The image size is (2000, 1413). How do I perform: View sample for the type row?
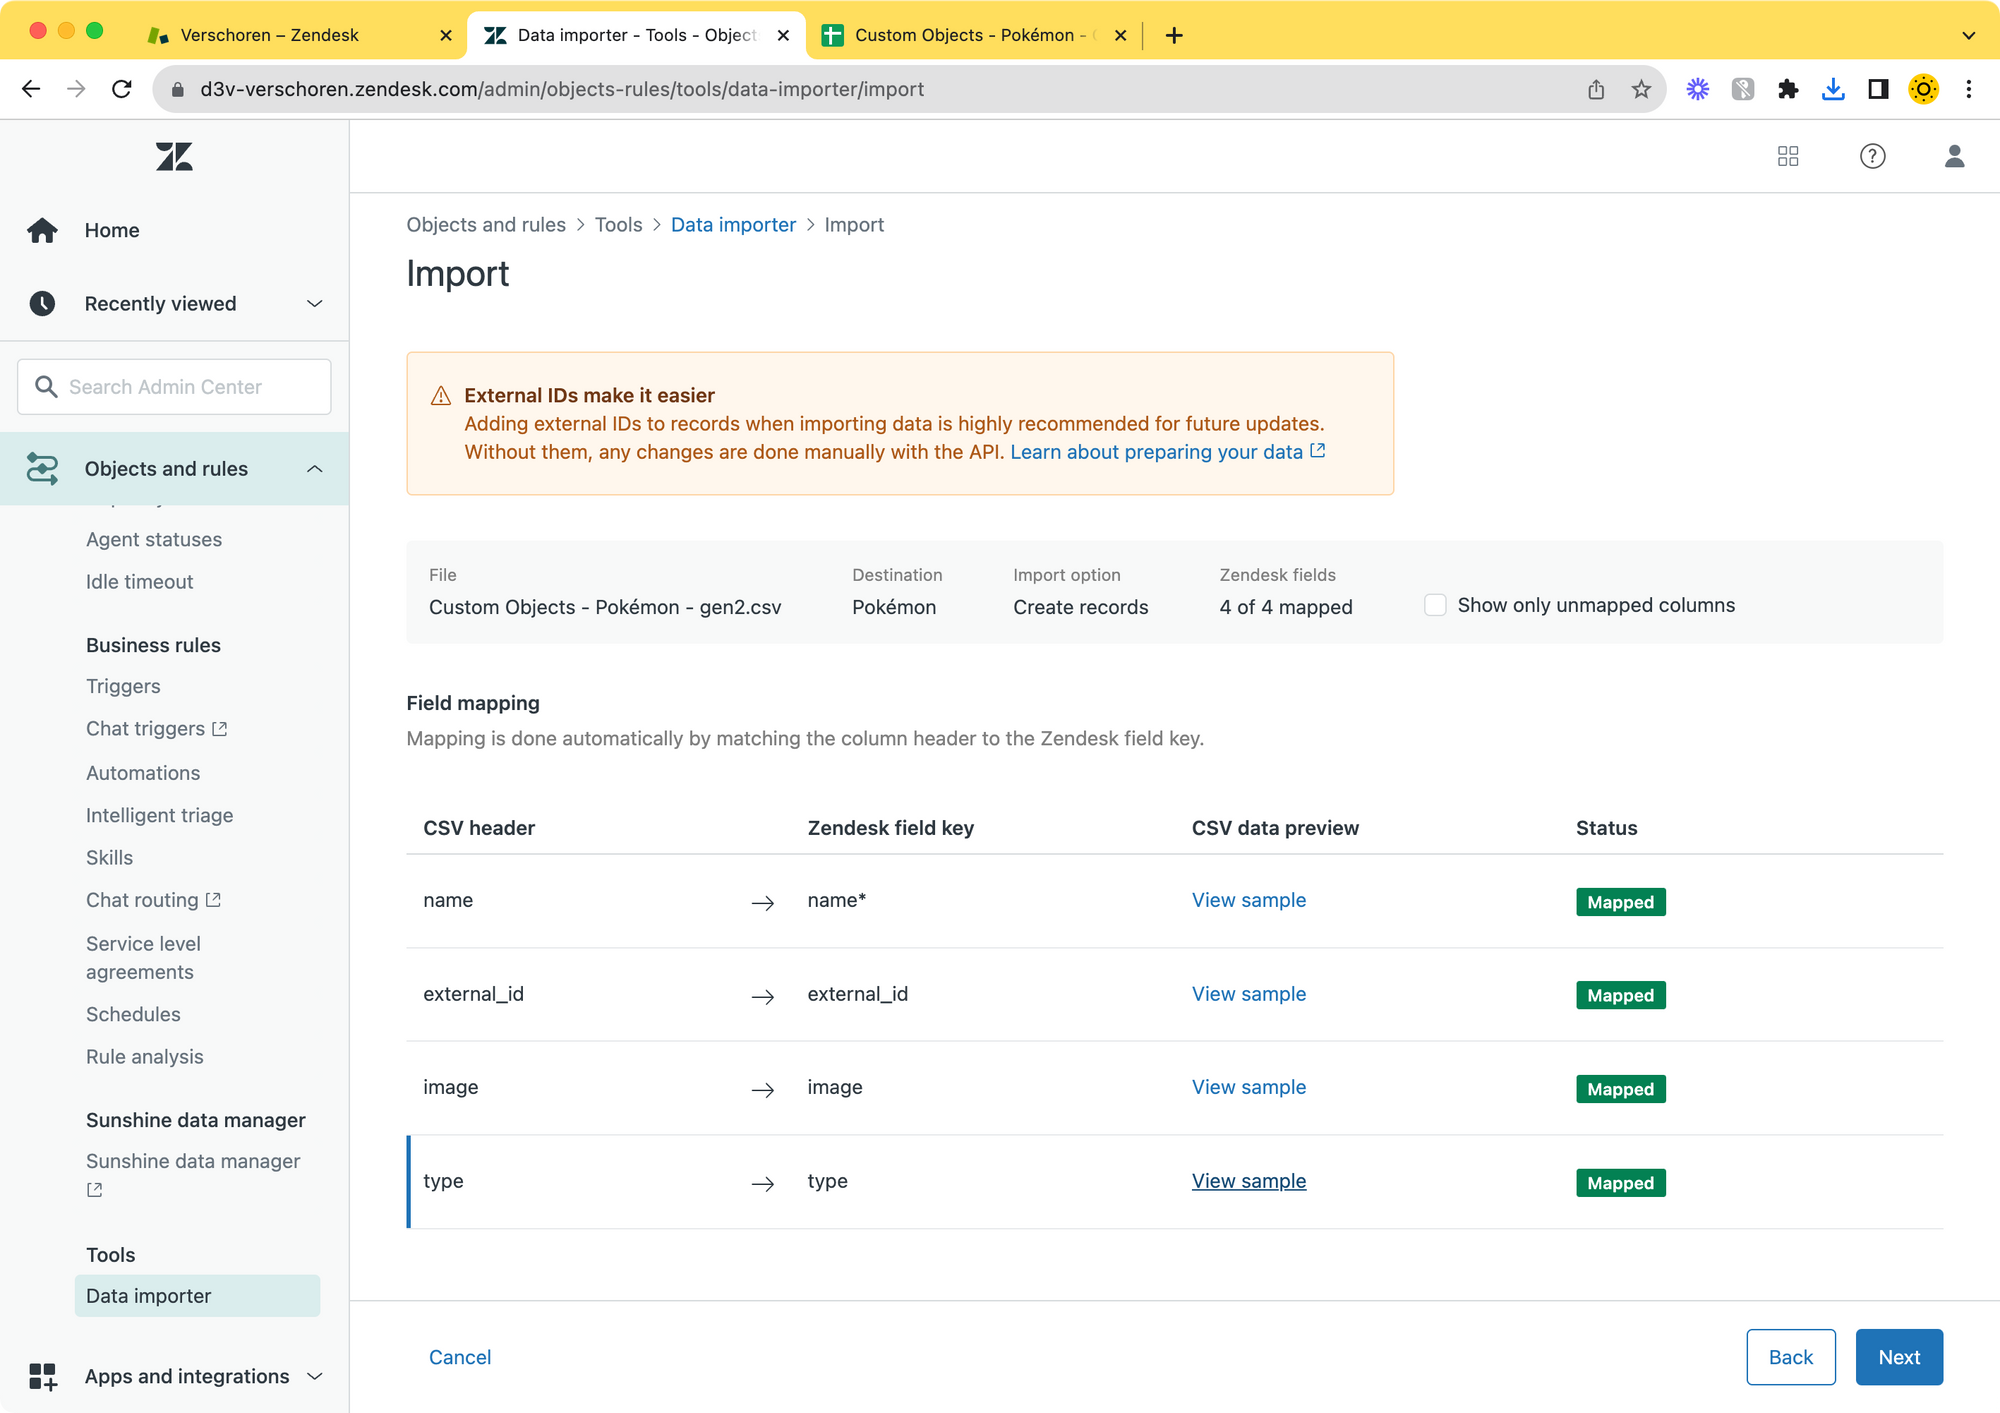(1248, 1181)
